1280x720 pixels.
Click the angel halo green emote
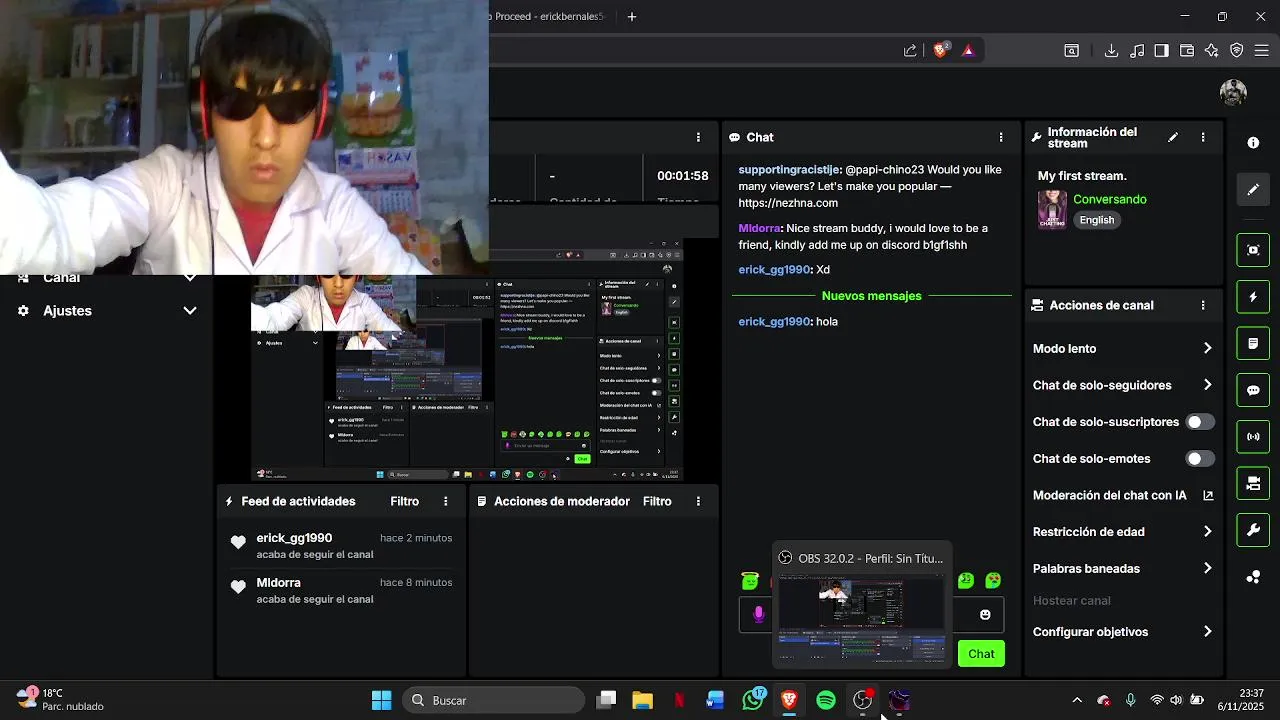point(750,580)
